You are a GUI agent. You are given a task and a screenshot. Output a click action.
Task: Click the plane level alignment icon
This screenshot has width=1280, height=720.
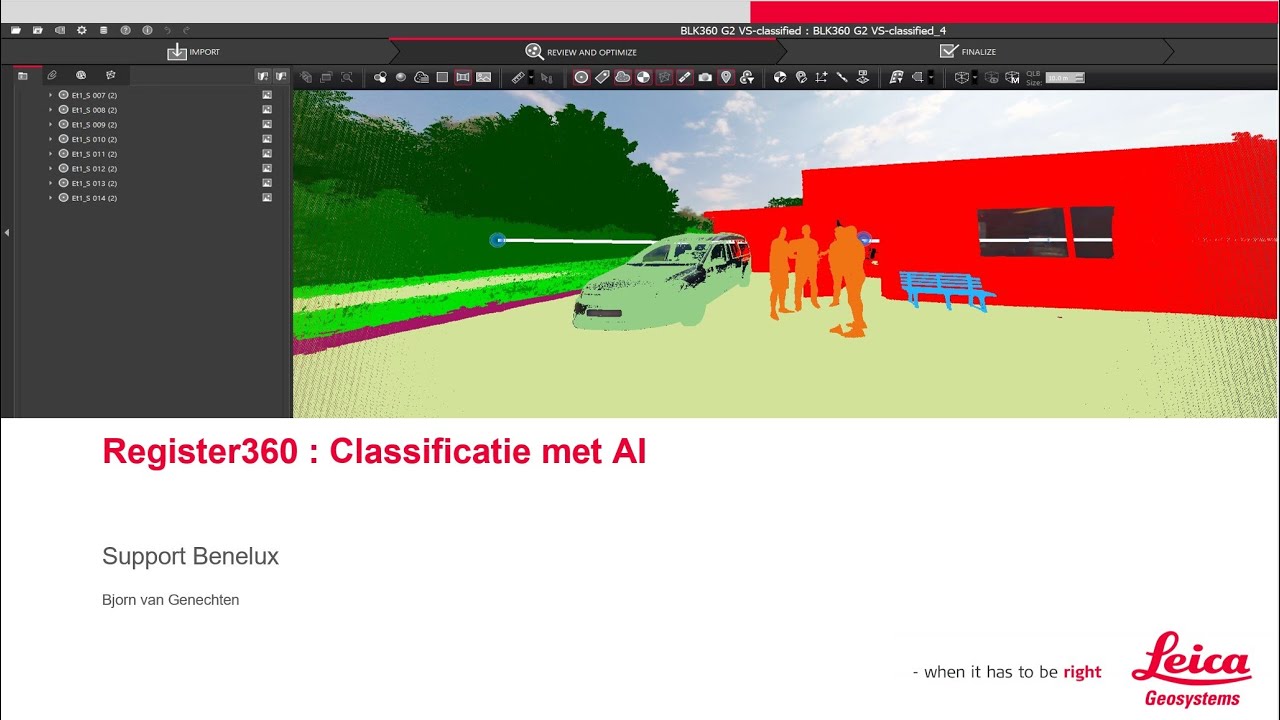(x=863, y=77)
